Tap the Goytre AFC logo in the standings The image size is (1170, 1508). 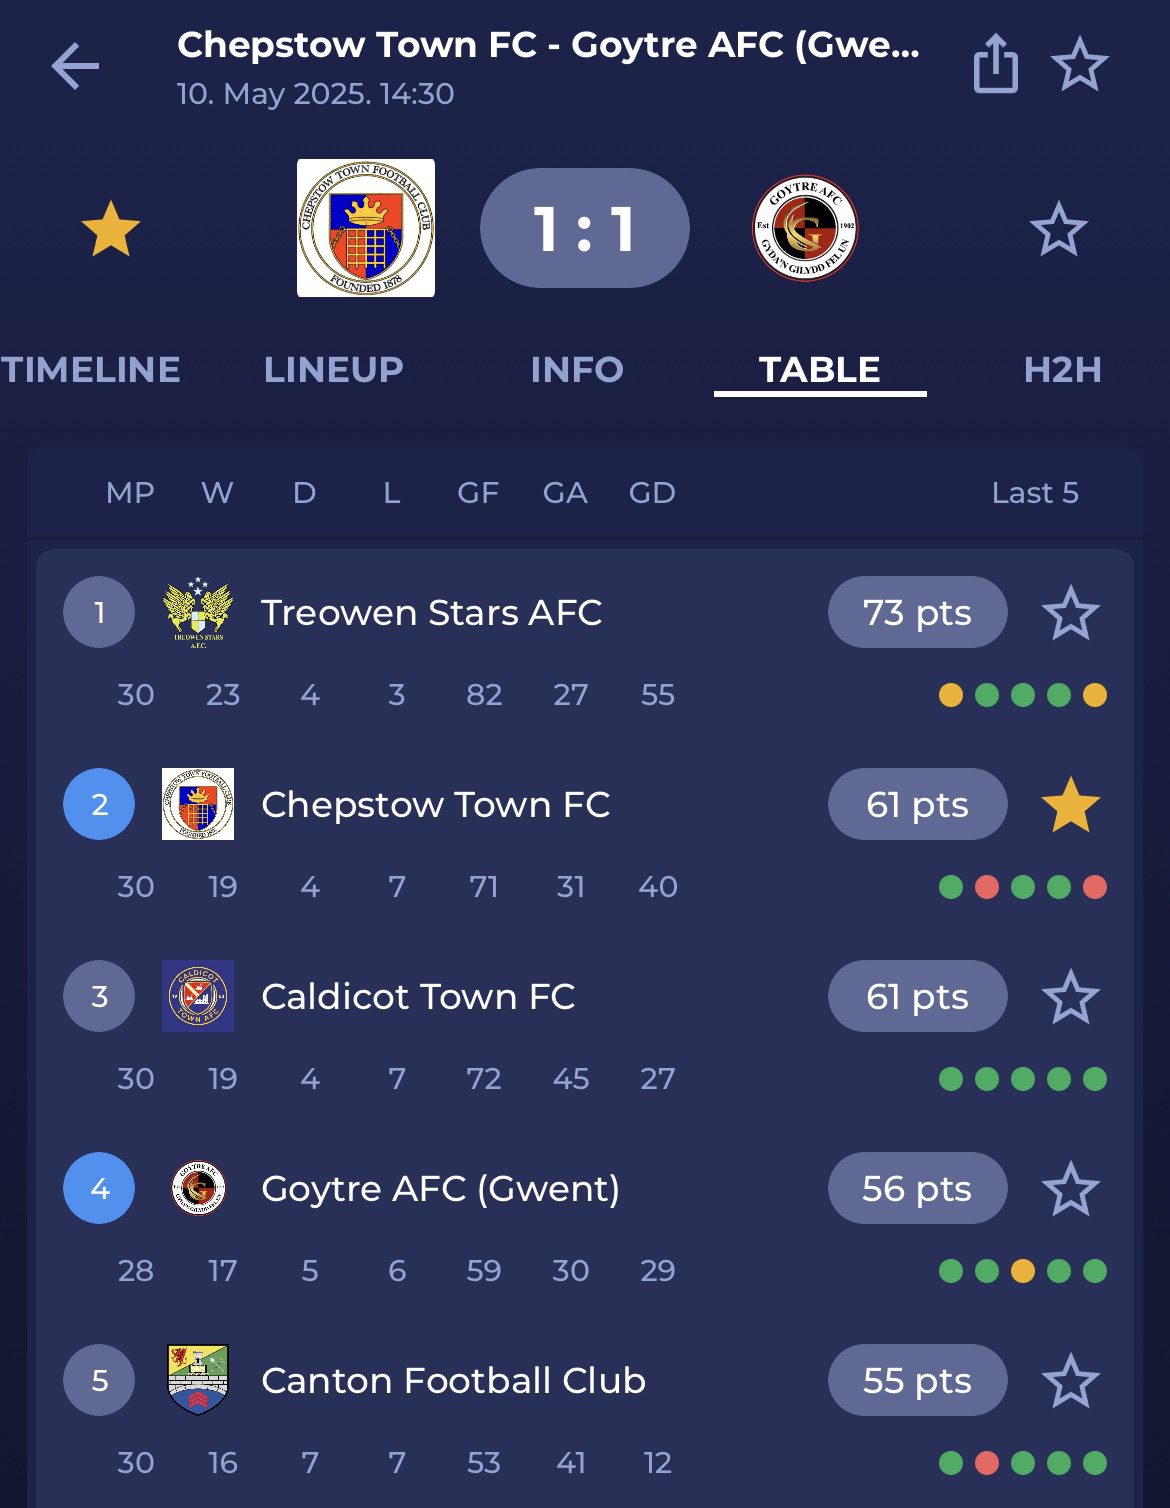tap(198, 1188)
